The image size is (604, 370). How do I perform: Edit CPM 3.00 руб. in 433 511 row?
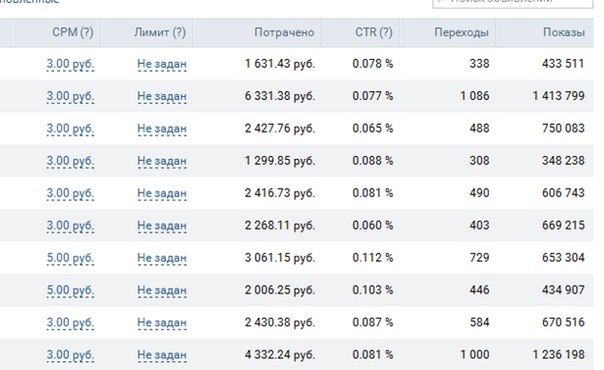[70, 64]
